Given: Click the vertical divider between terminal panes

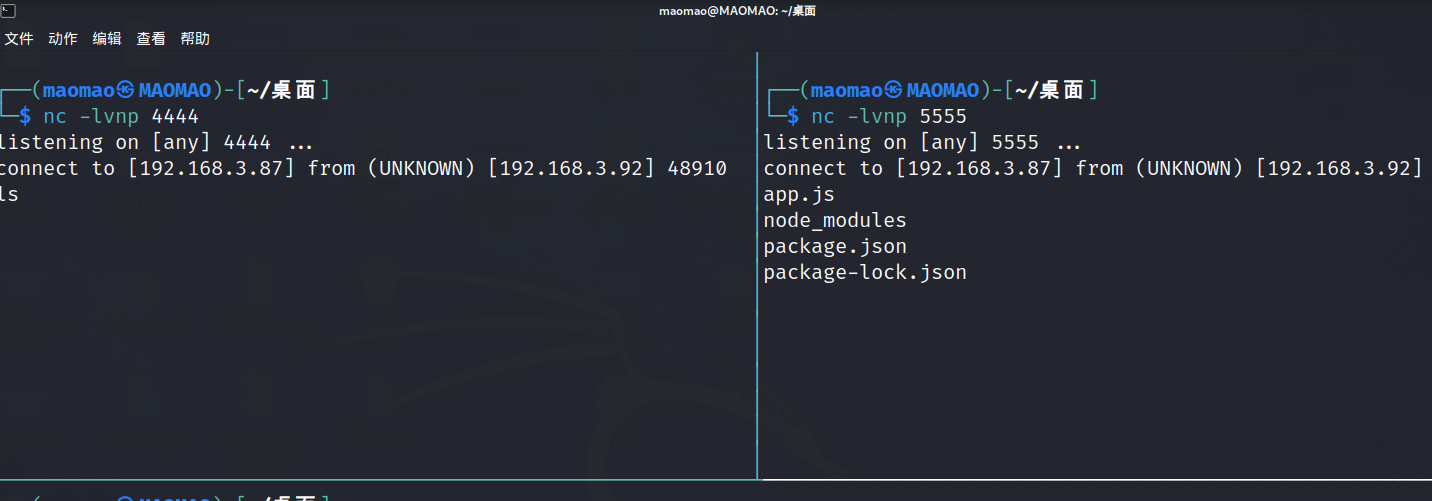Looking at the screenshot, I should click(x=757, y=300).
